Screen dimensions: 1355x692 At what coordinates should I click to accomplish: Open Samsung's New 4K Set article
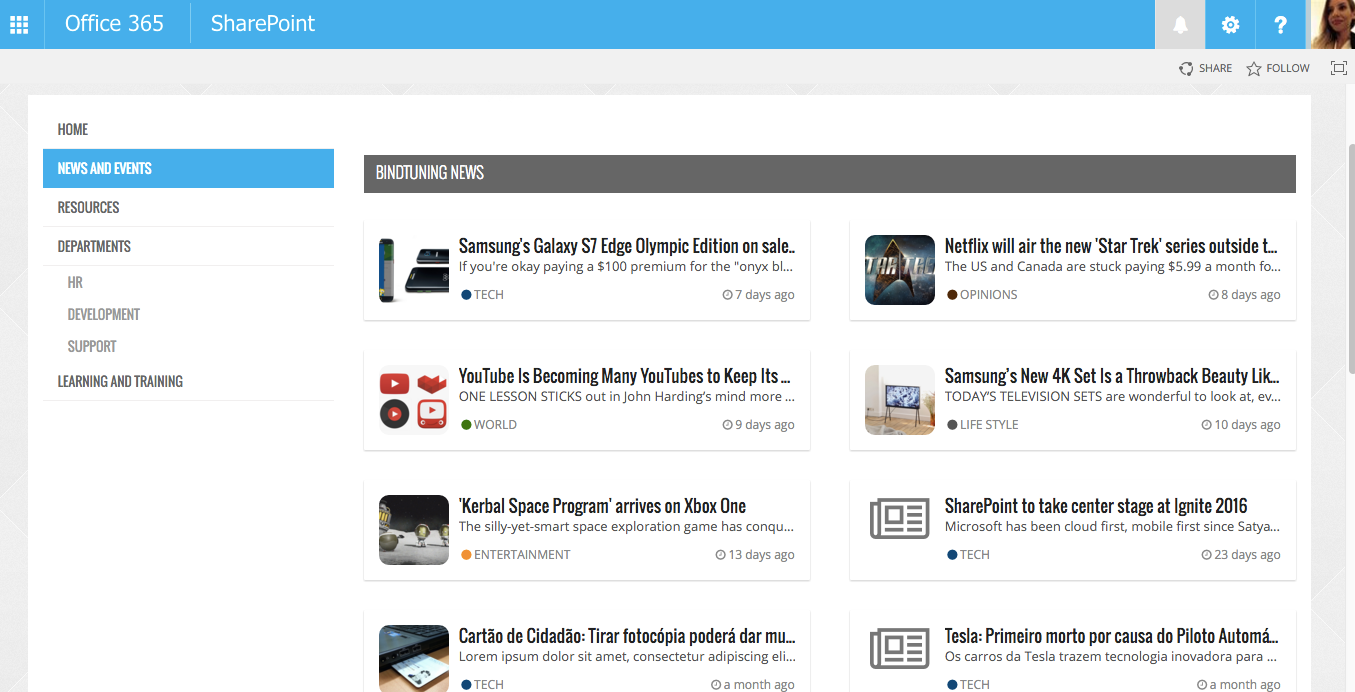coord(1112,376)
